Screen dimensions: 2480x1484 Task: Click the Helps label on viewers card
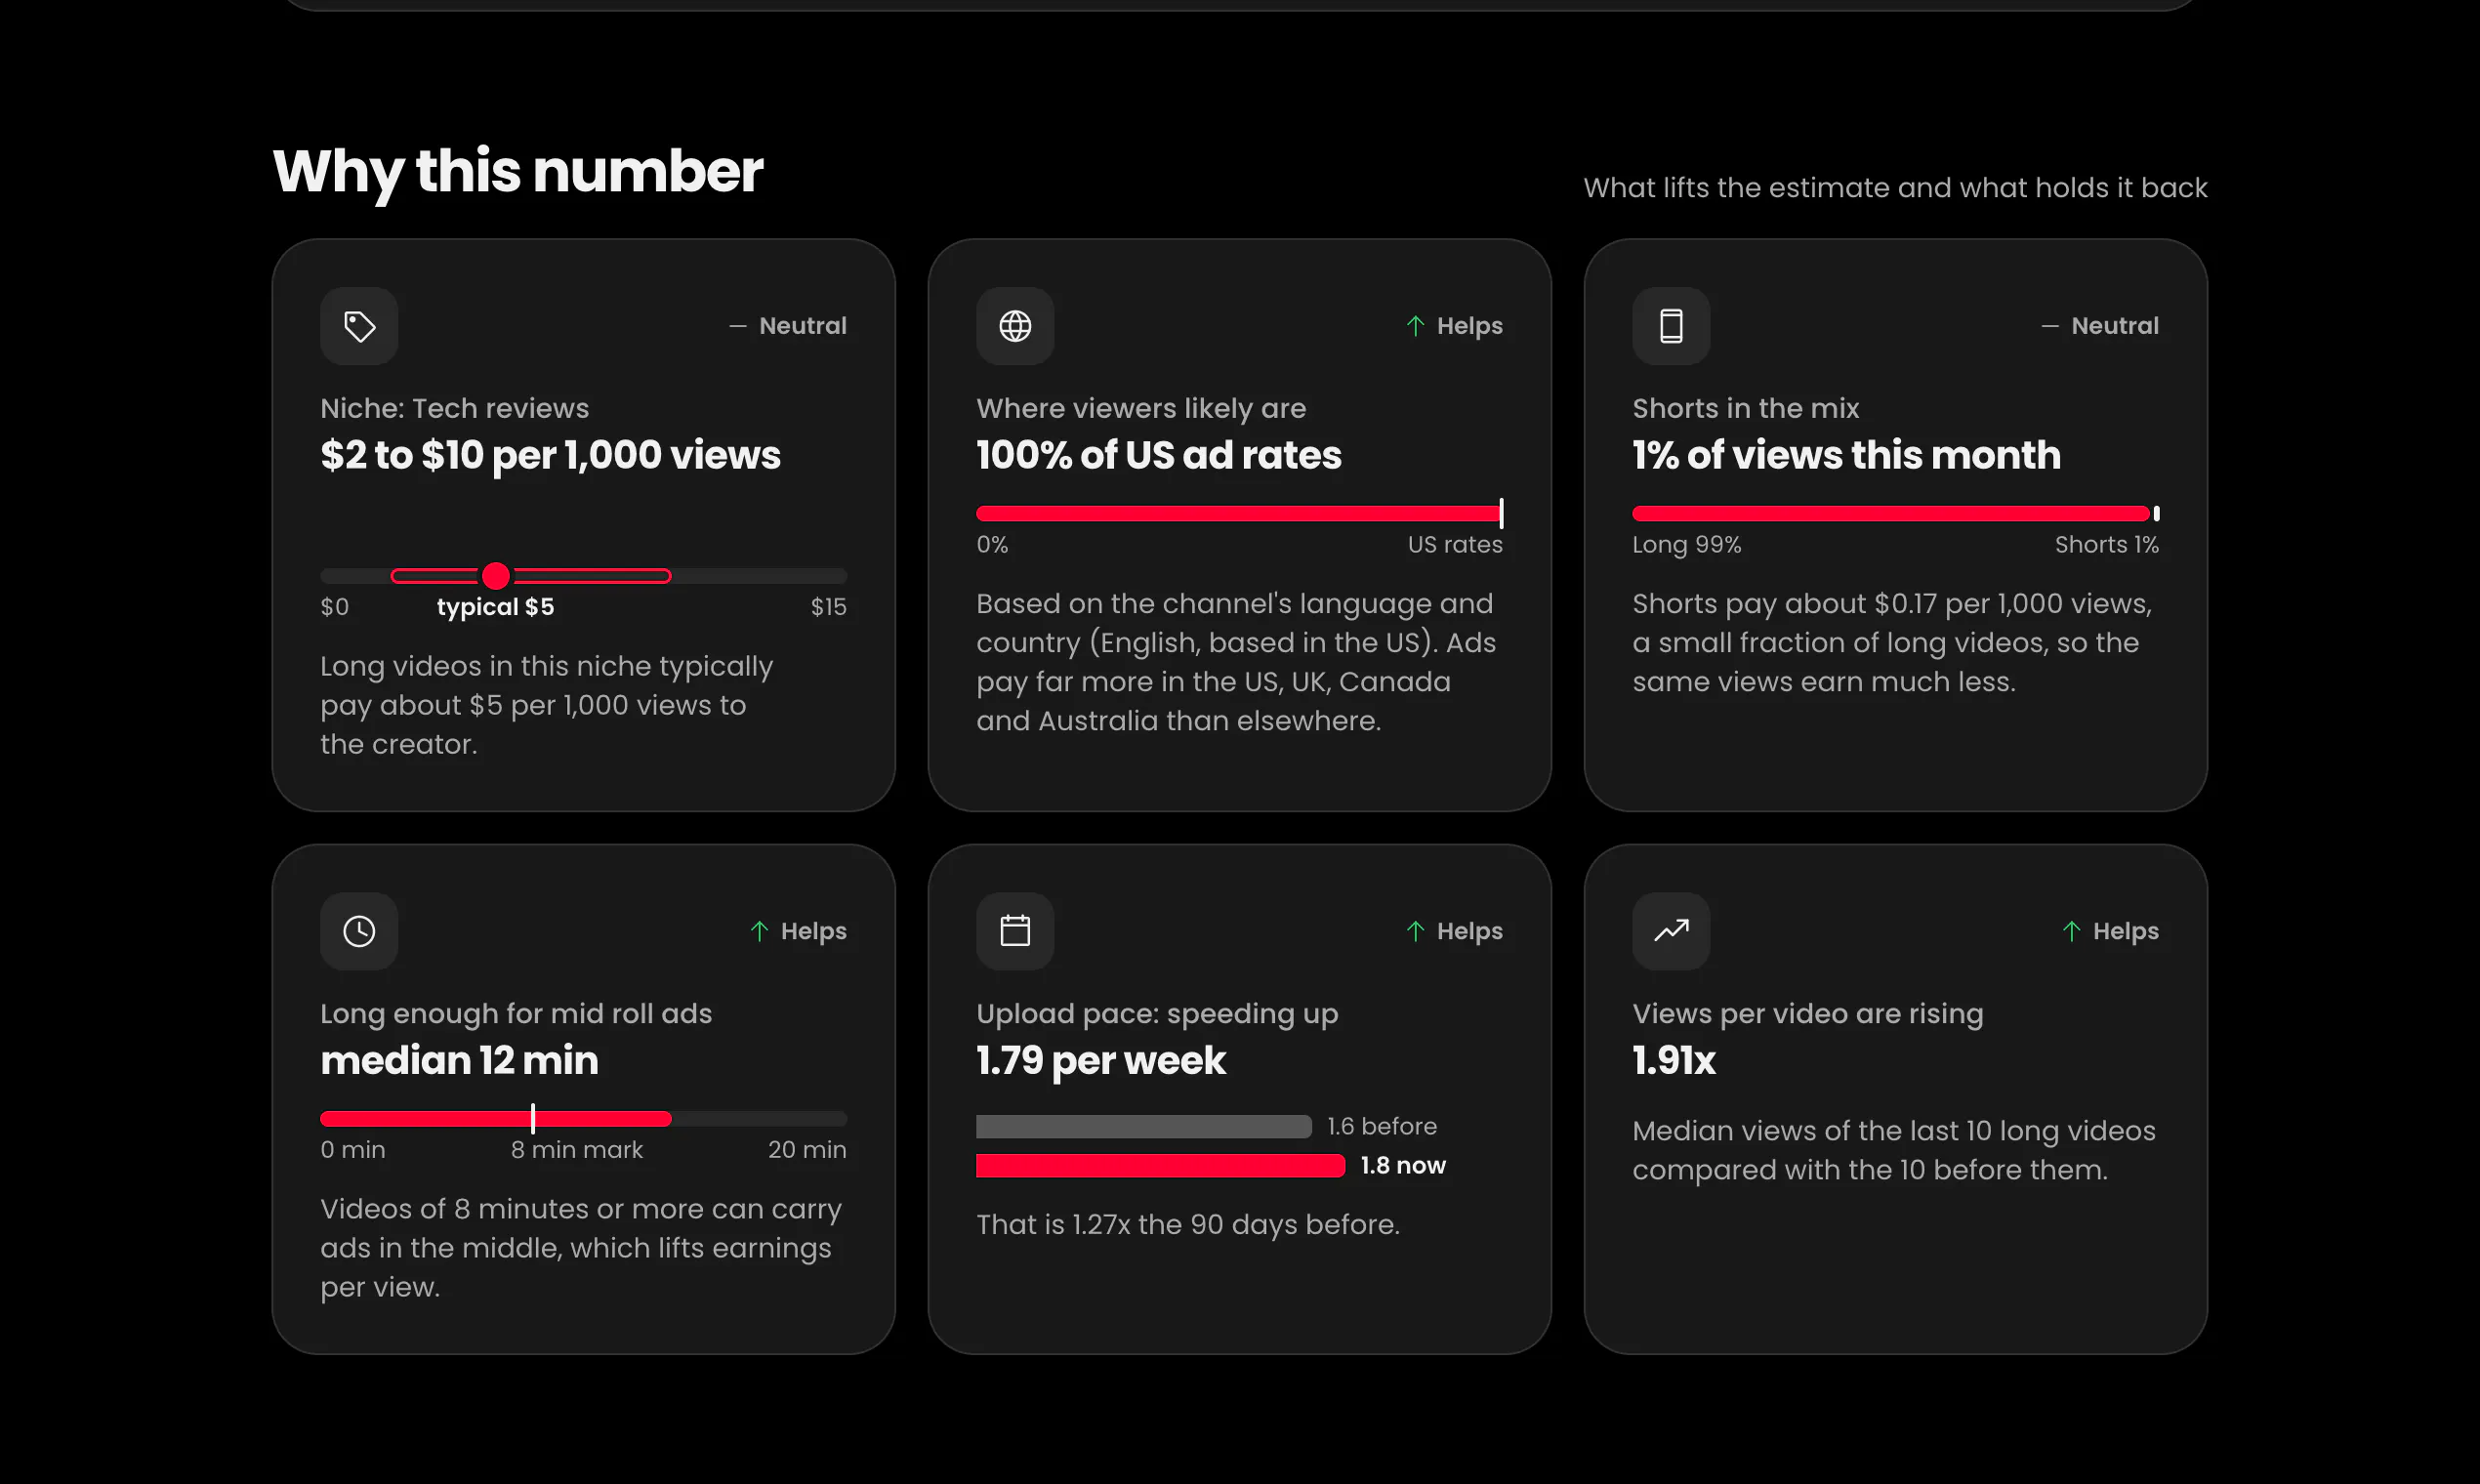pos(1469,326)
